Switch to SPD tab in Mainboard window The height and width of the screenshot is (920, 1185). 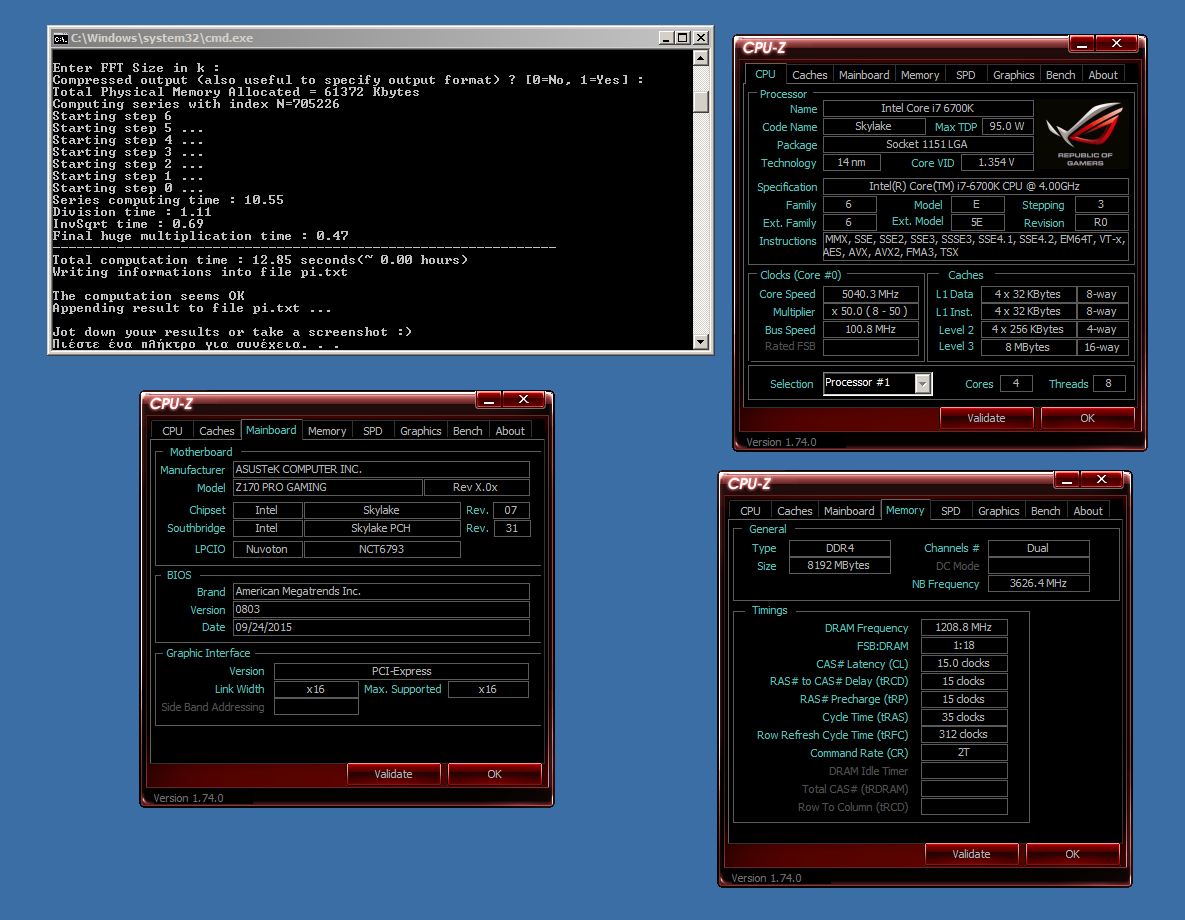pos(373,431)
